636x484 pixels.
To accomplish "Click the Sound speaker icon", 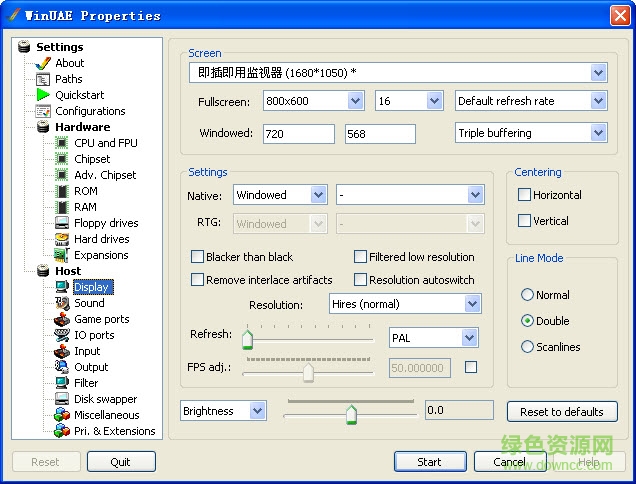I will [62, 303].
